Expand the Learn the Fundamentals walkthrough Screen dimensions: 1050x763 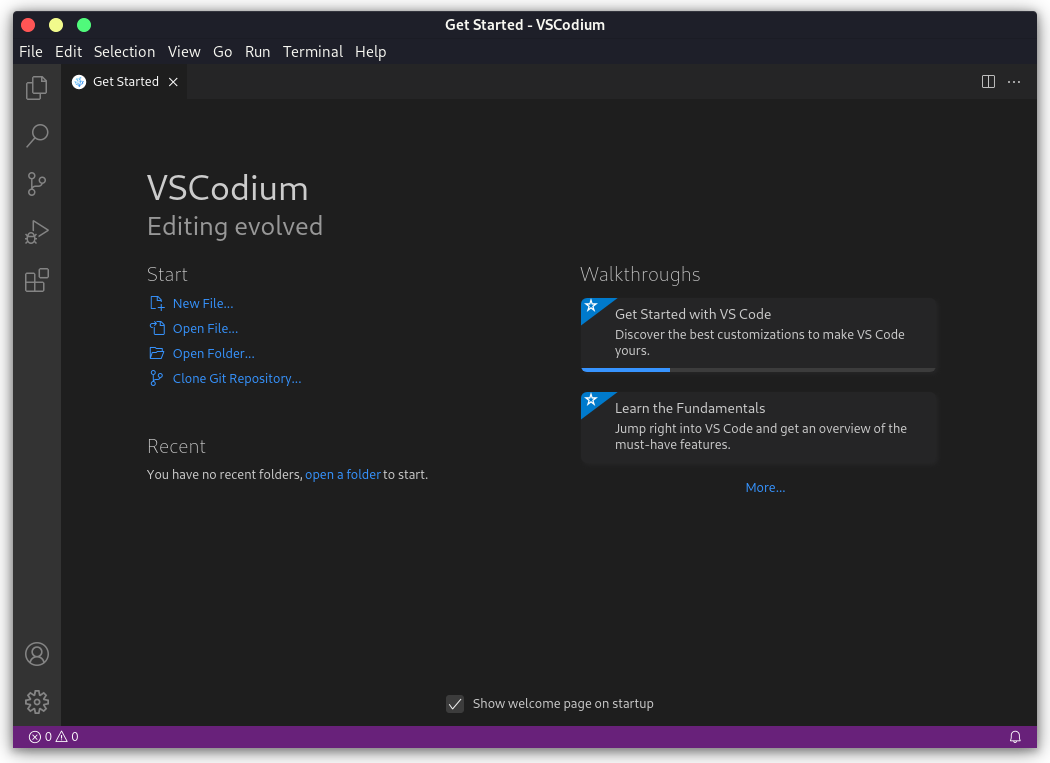tap(757, 427)
